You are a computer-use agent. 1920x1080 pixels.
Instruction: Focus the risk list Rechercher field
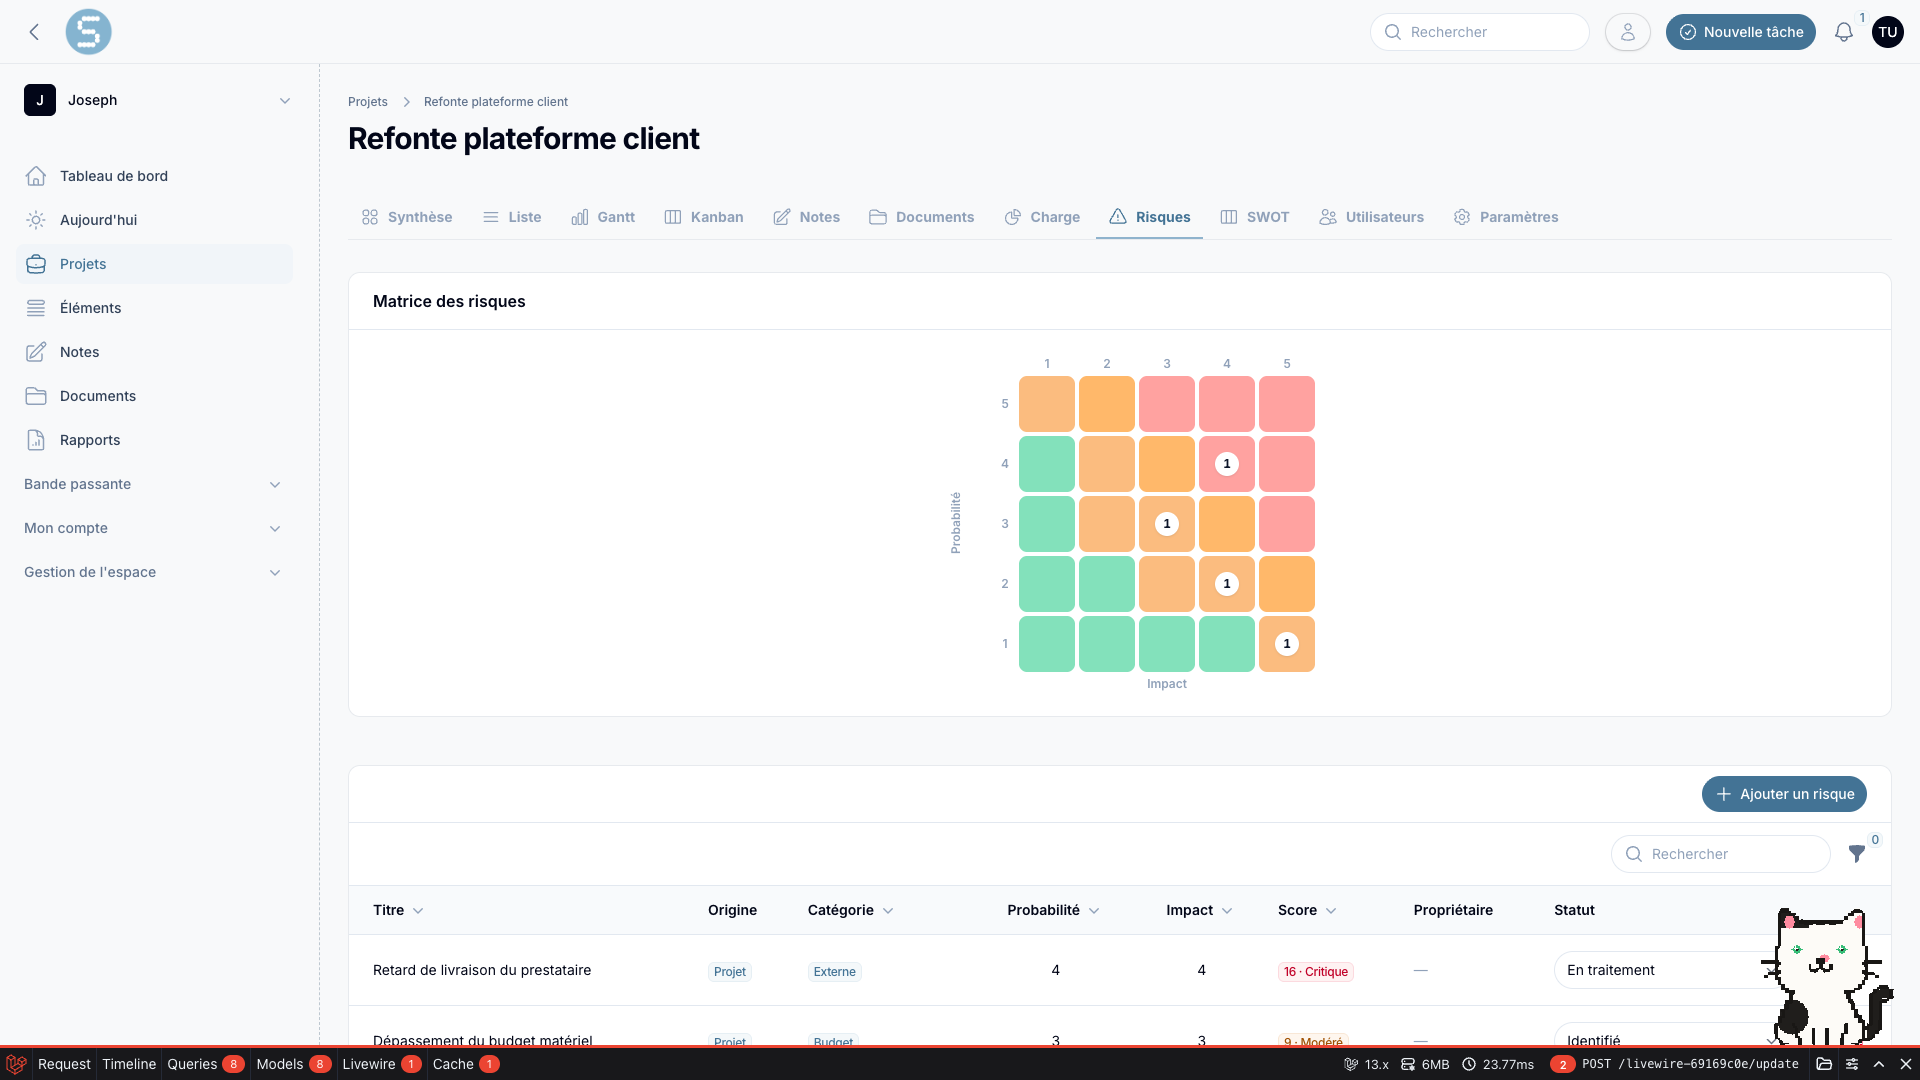(1721, 854)
